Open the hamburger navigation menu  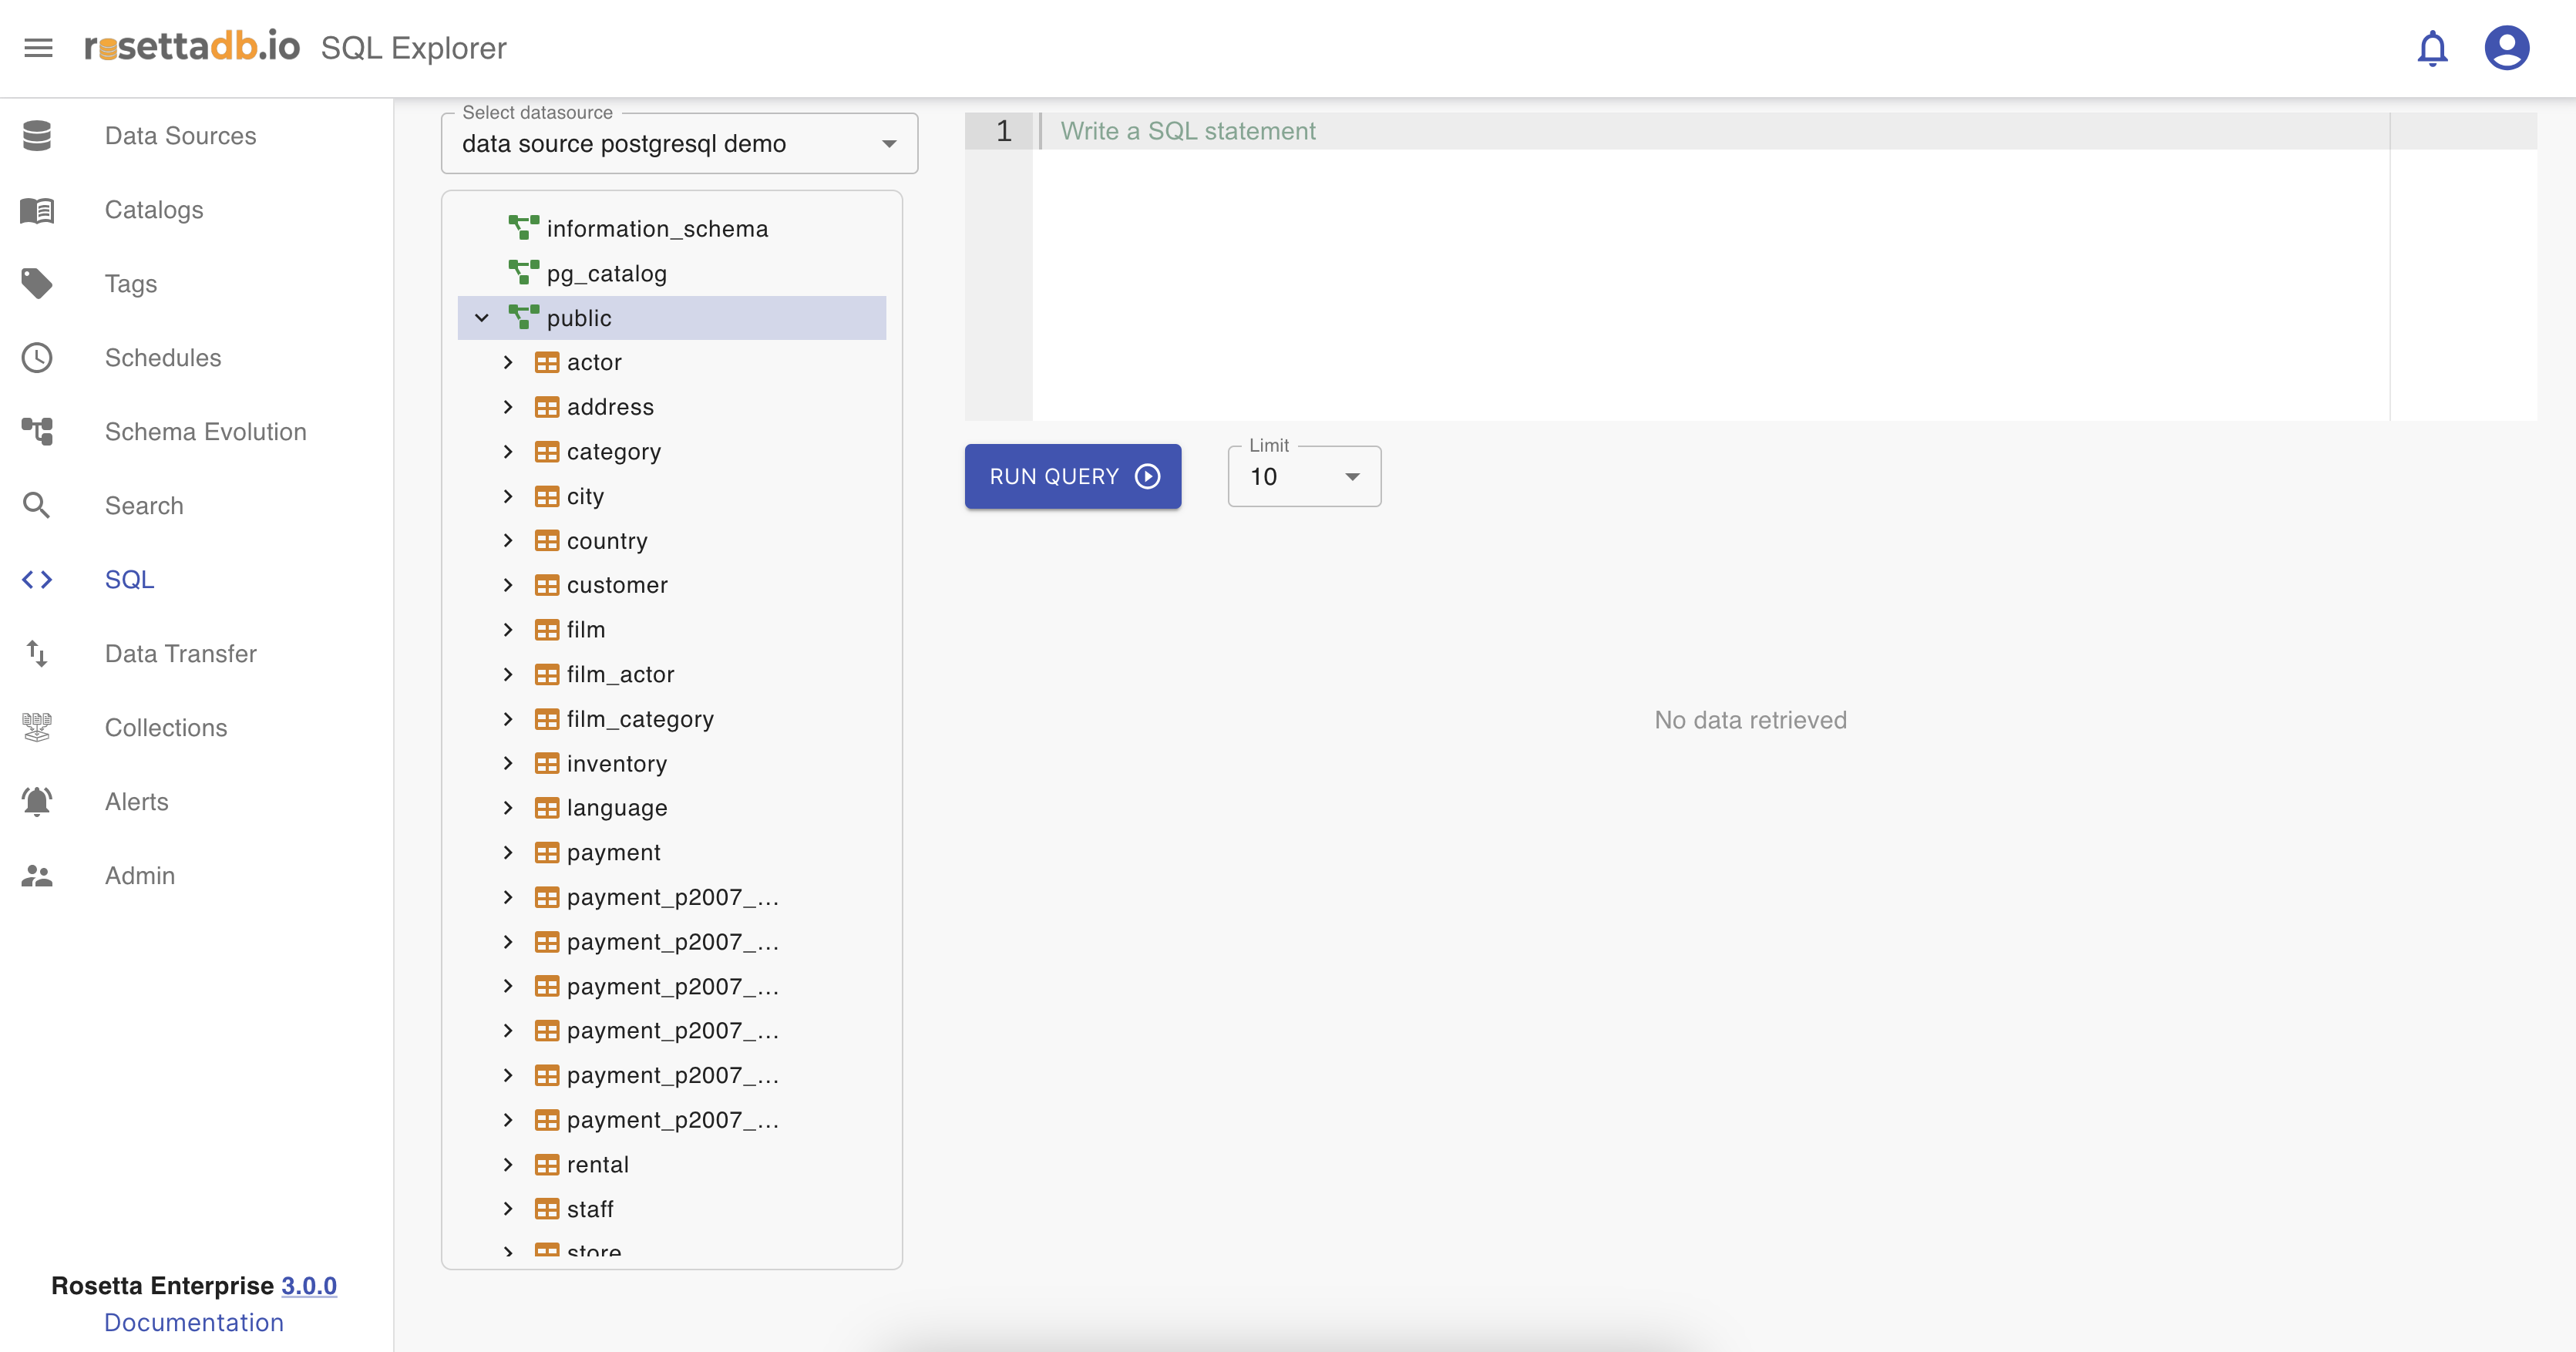38,47
